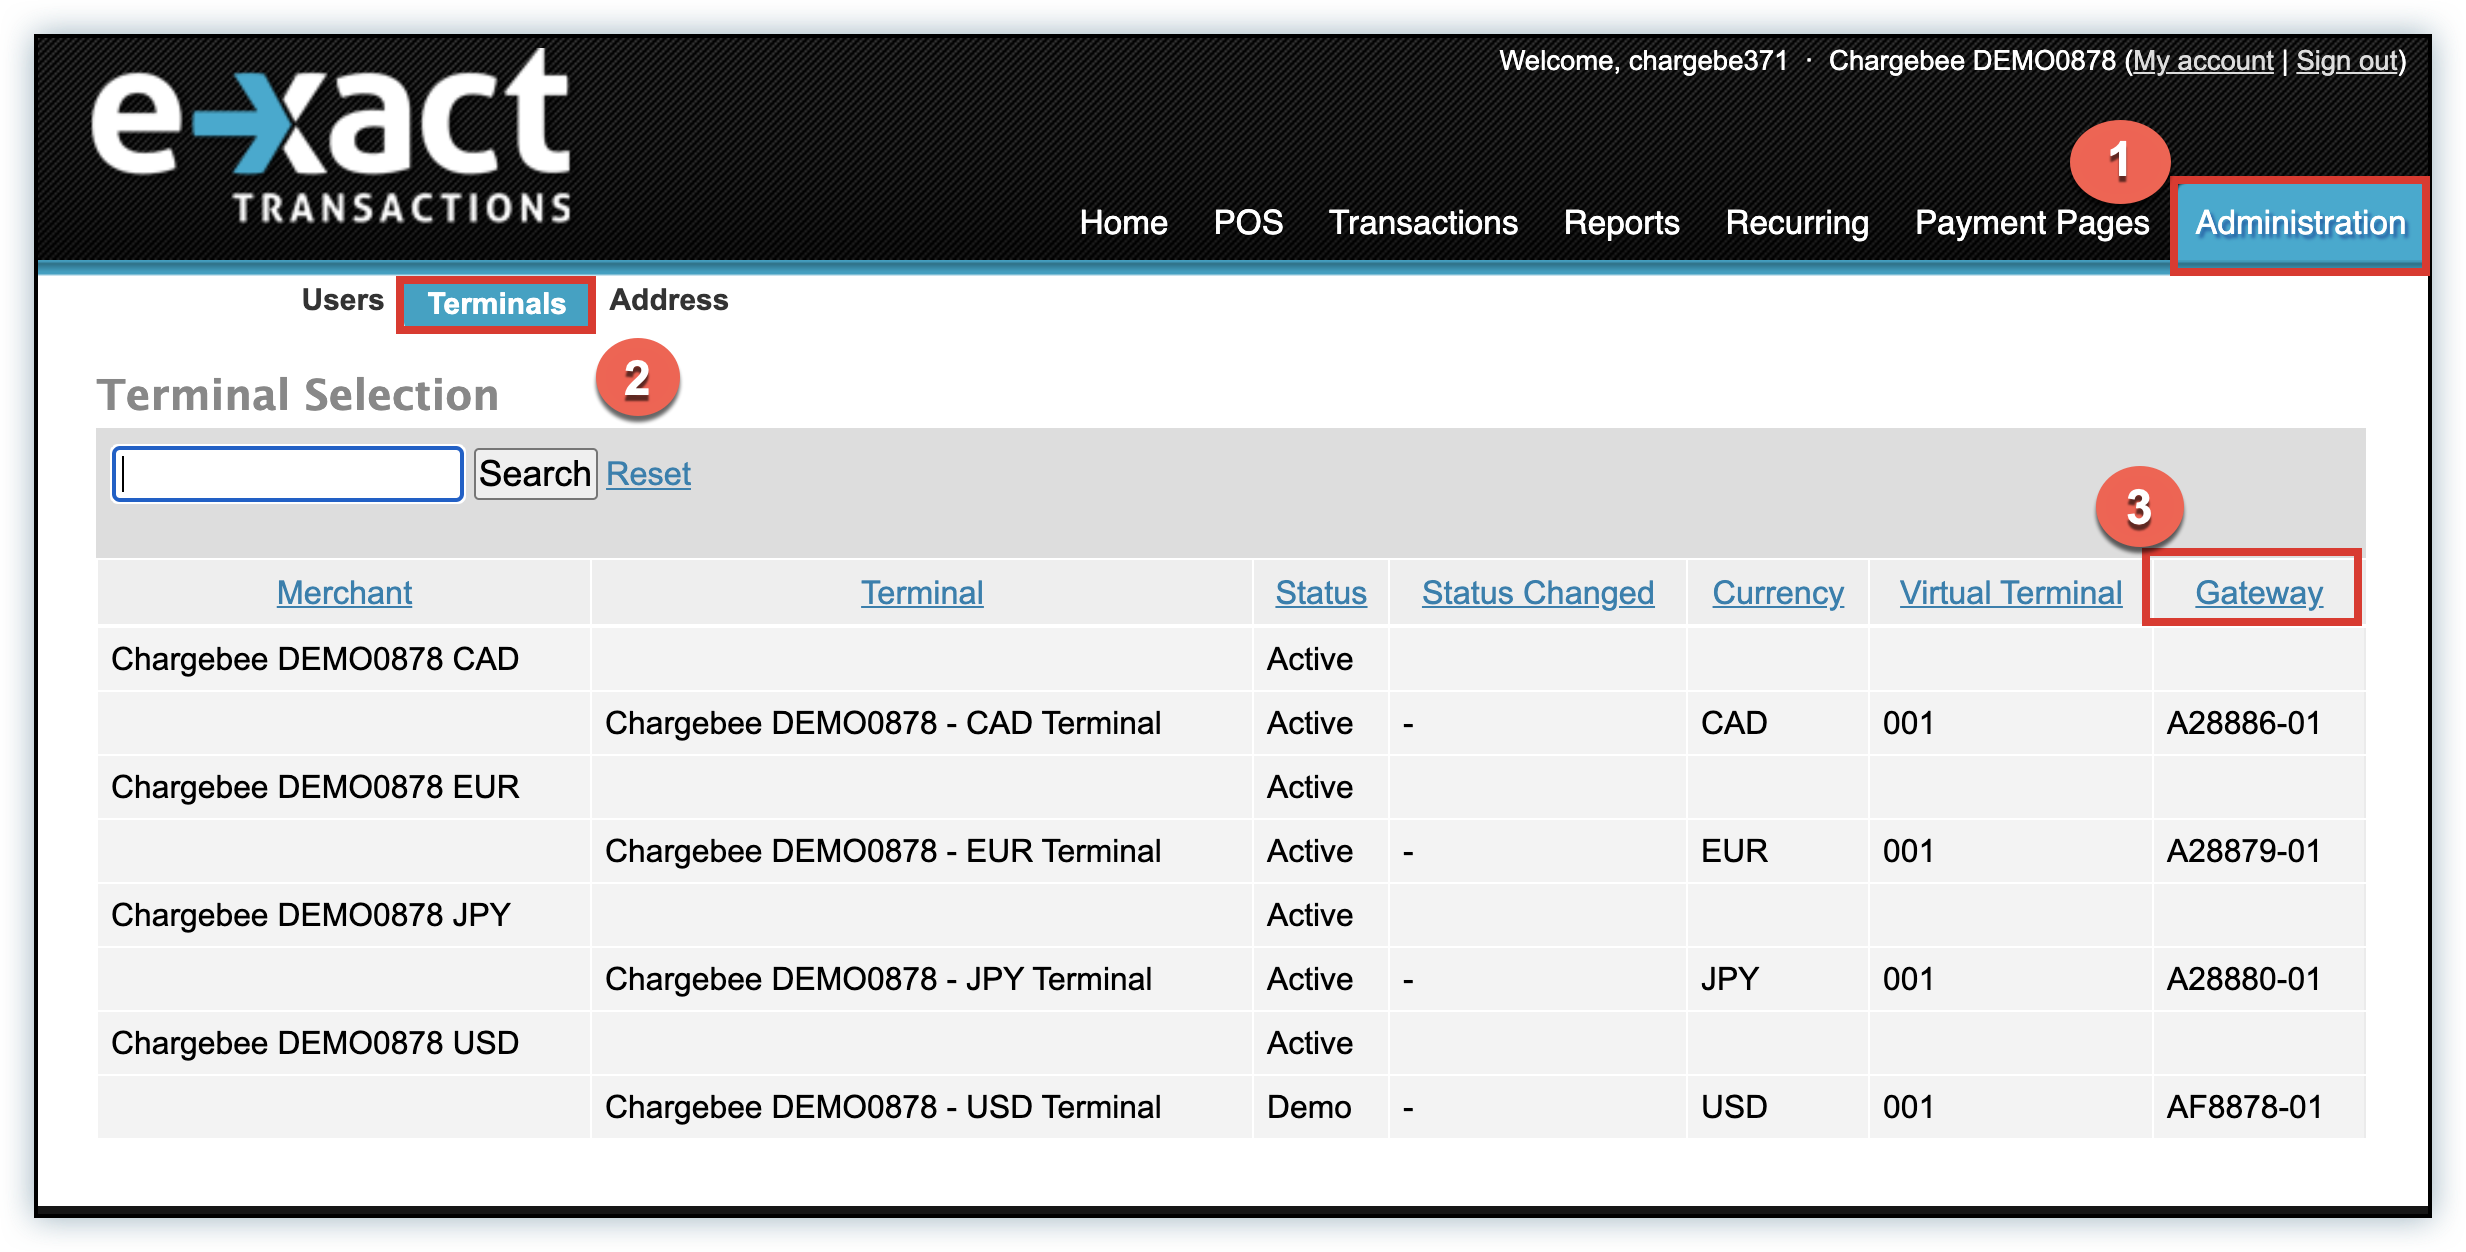Click the terminal search text field
Screen dimensions: 2466x1252
[288, 474]
